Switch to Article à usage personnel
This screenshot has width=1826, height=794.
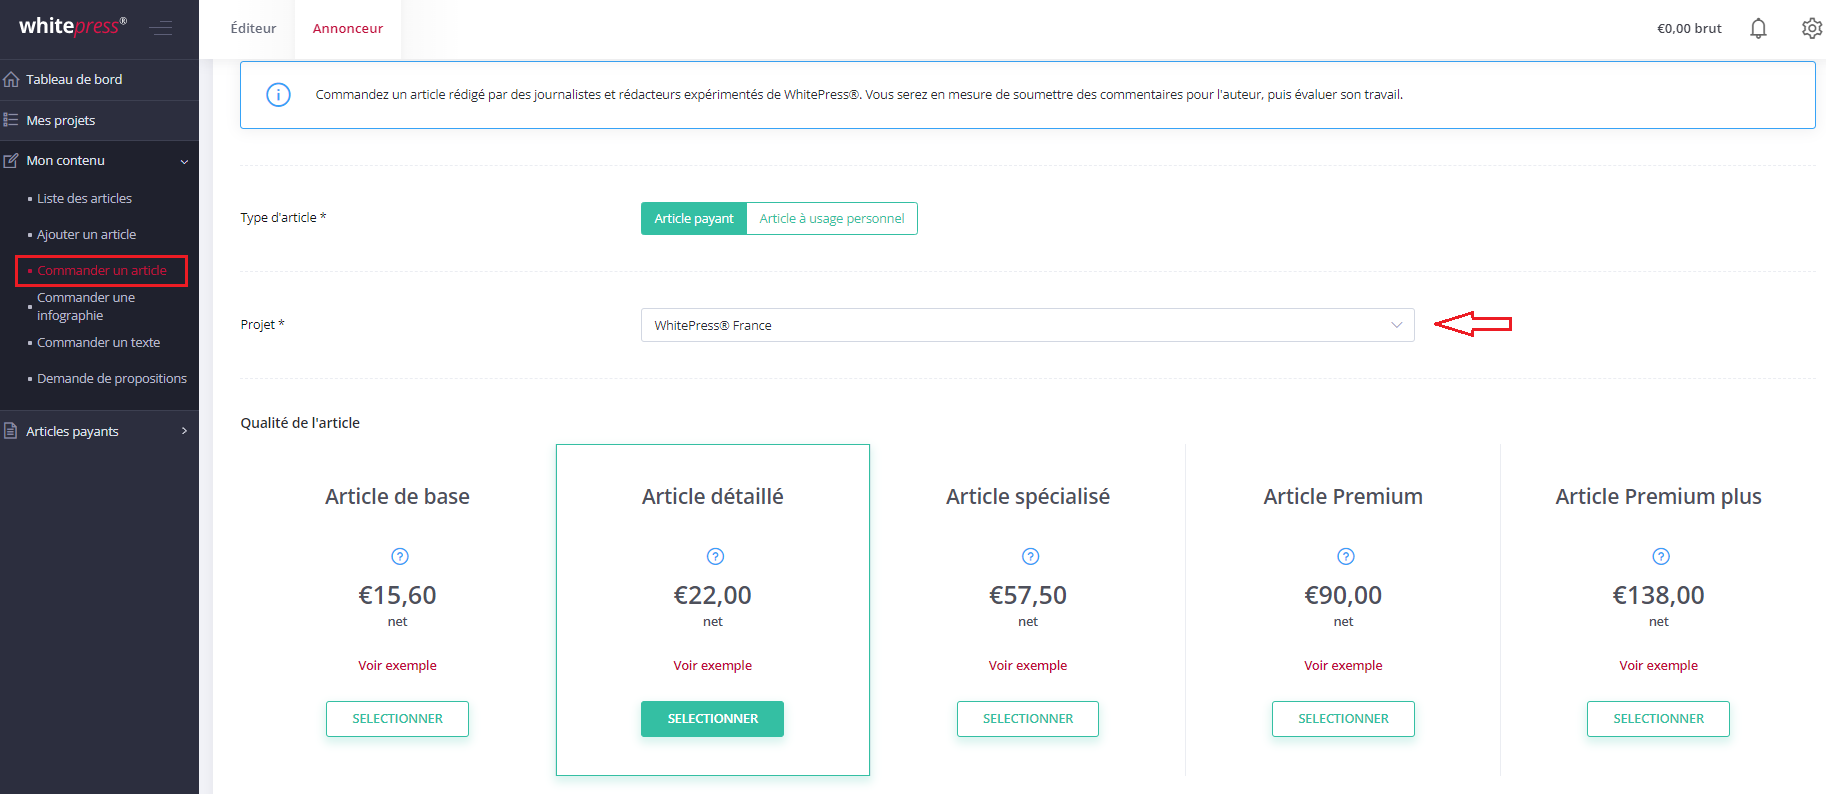831,219
